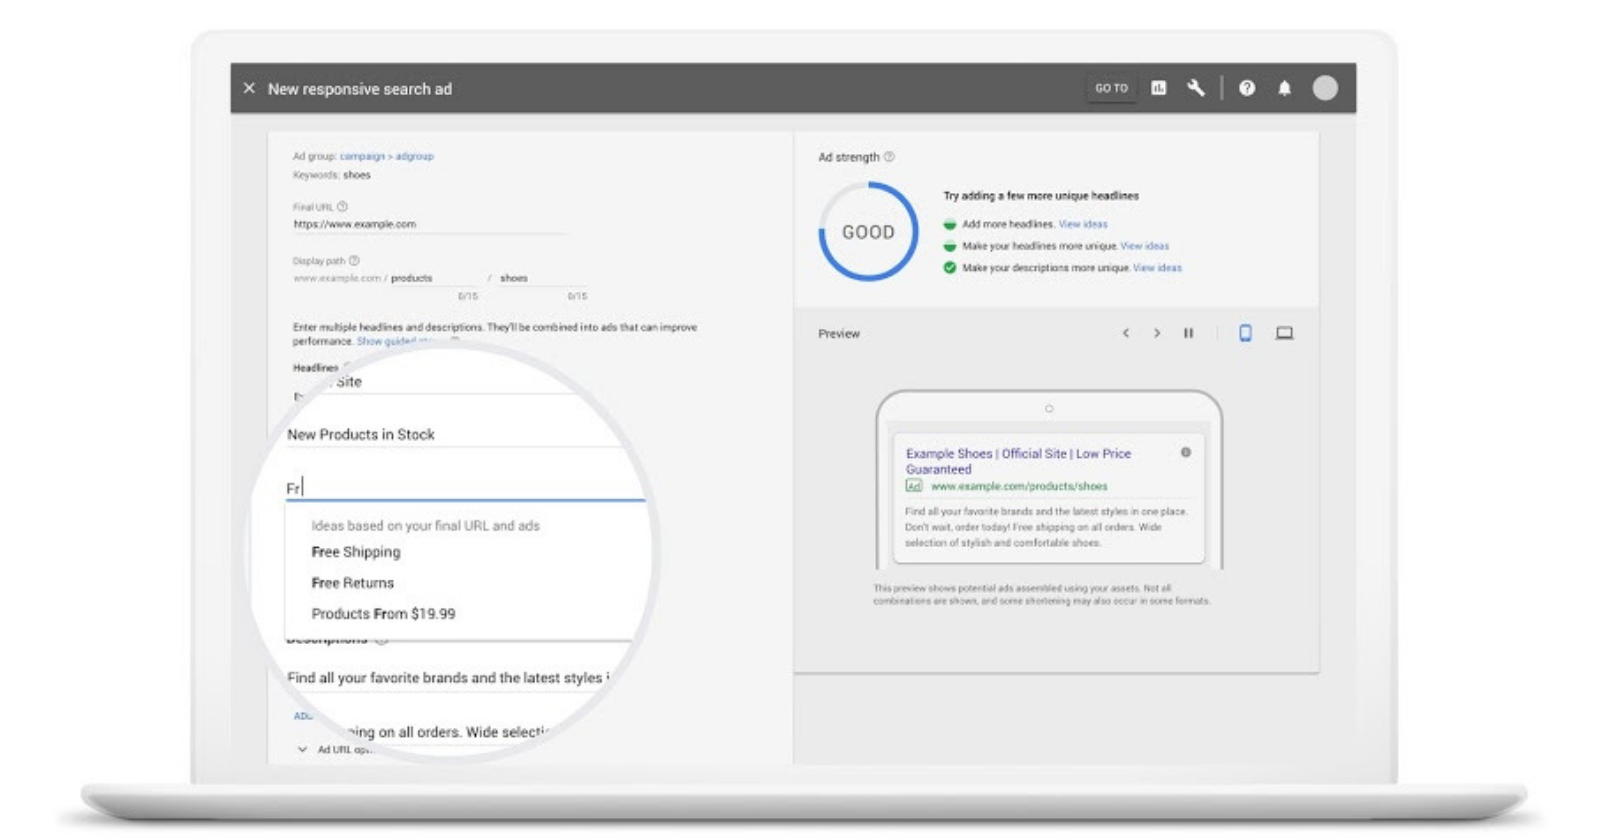The image size is (1600, 840).
Task: Open the tools wrench icon
Action: click(1196, 88)
